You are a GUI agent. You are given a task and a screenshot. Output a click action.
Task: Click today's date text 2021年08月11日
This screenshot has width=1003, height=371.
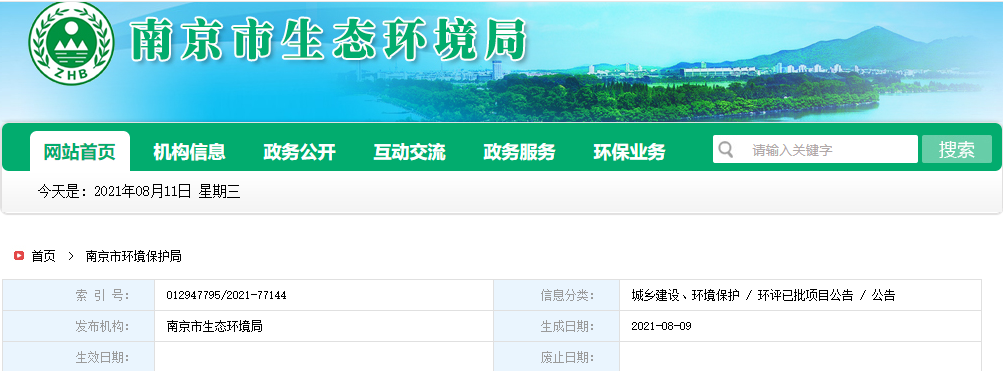(143, 191)
